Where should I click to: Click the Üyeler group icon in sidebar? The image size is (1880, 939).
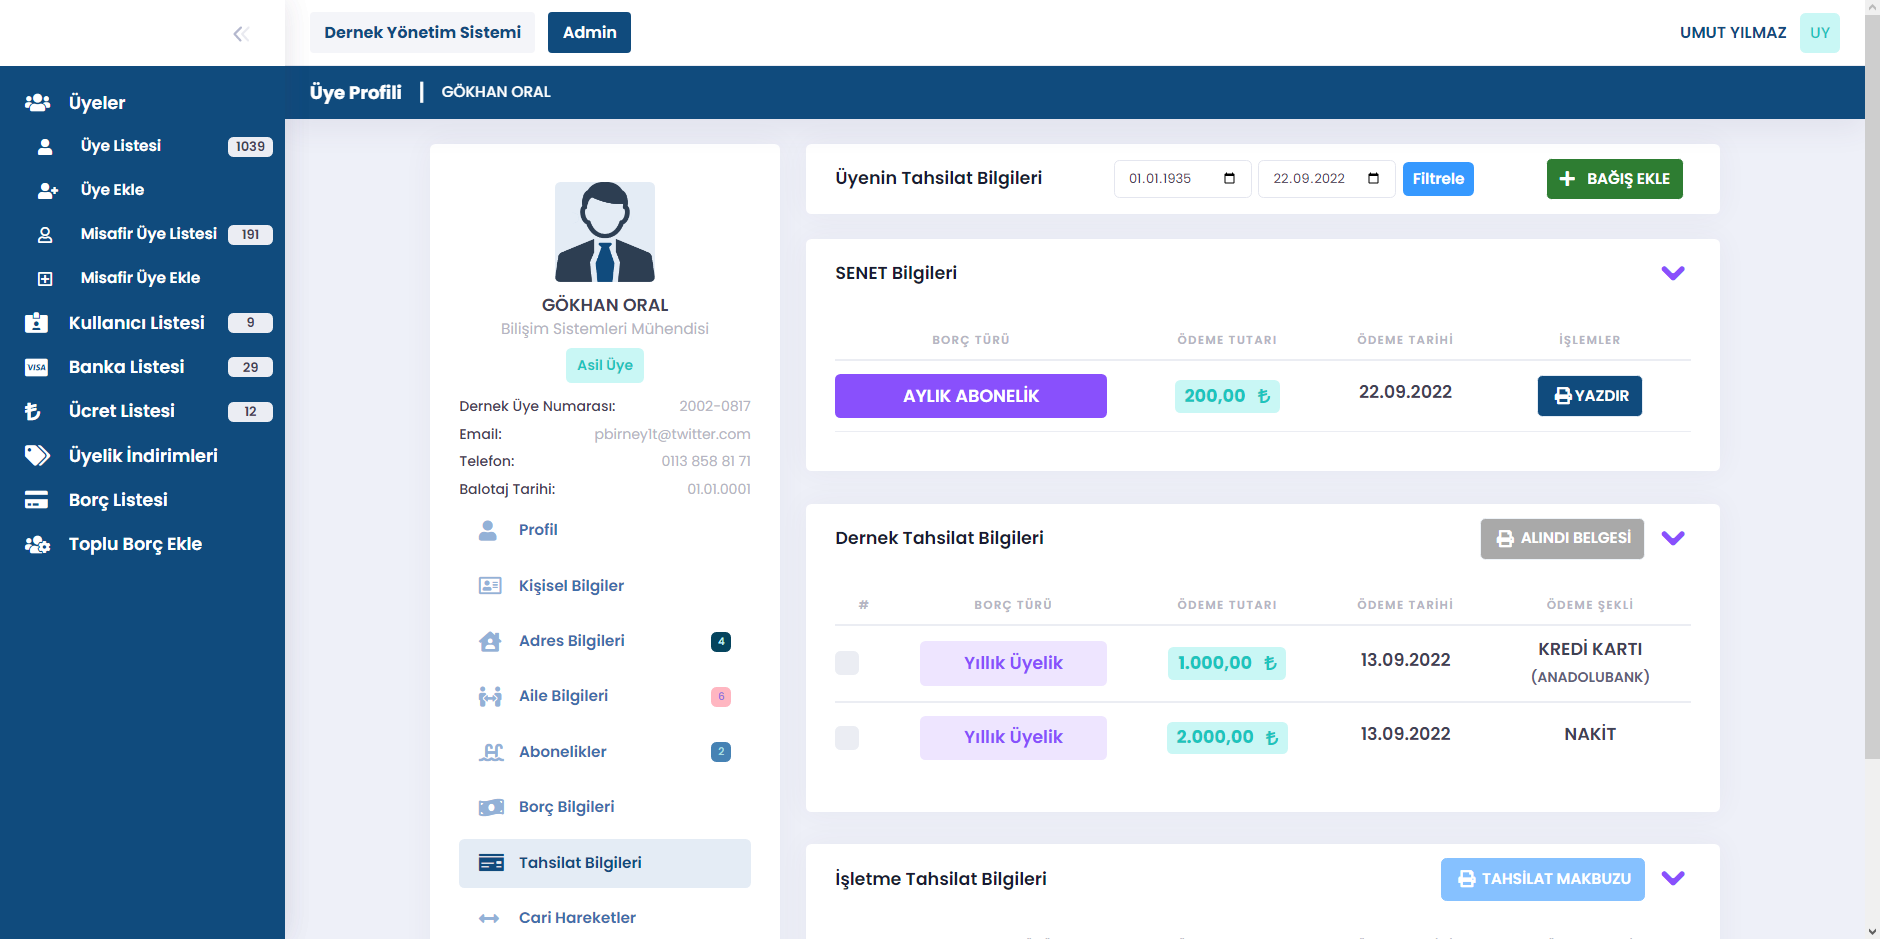pyautogui.click(x=37, y=102)
